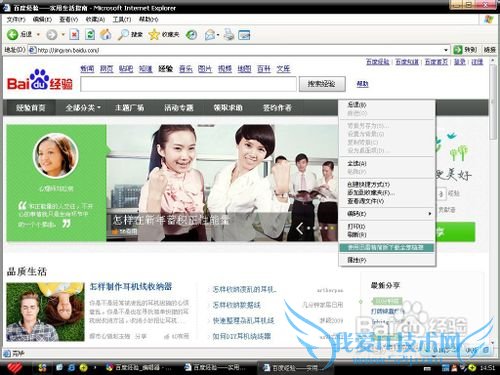Viewport: 500px width, 375px height.
Task: Open the 帮助(H) menu
Action: click(149, 19)
